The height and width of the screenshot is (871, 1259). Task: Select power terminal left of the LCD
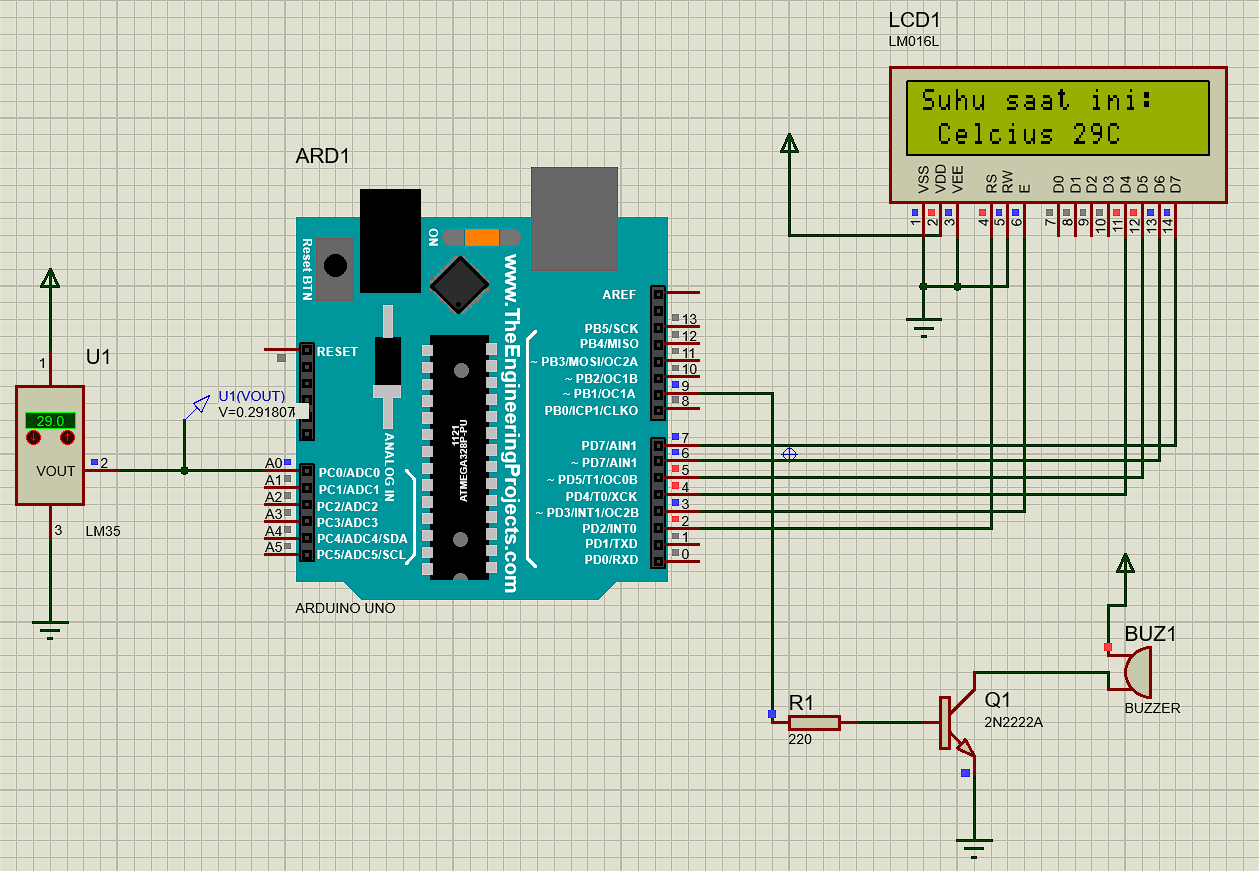[x=790, y=145]
